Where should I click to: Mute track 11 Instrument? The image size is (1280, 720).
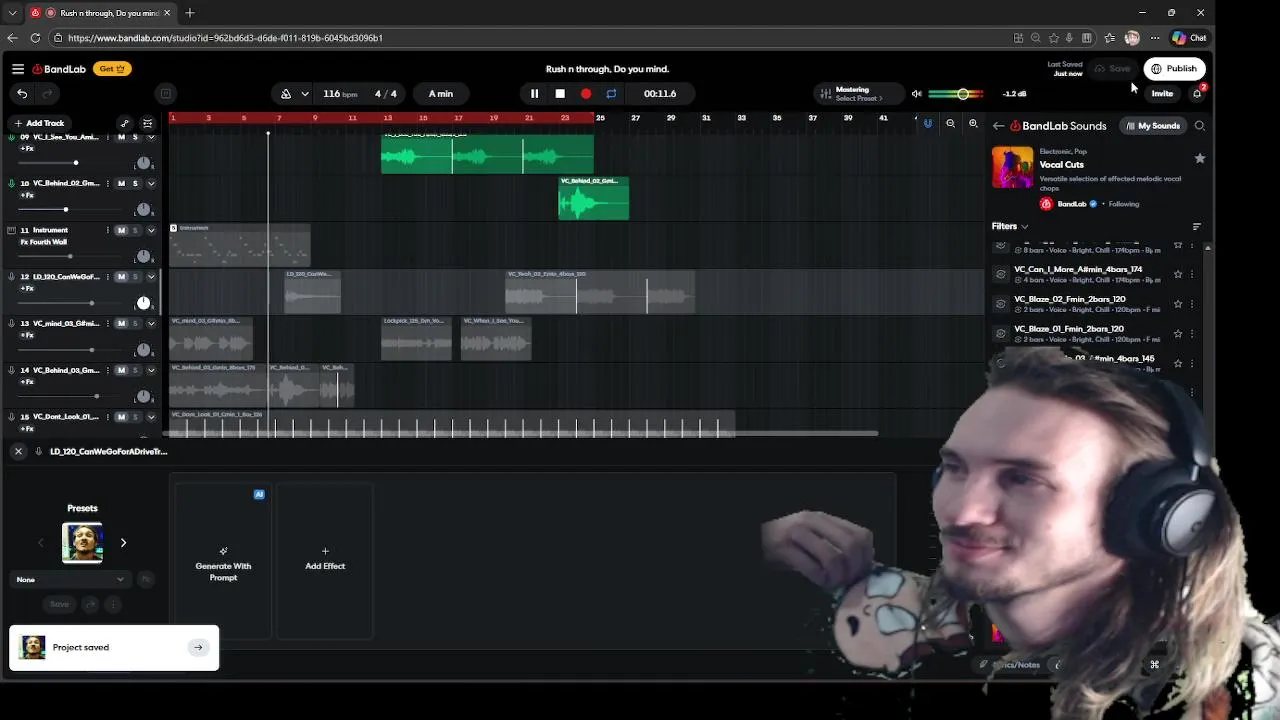pos(122,230)
